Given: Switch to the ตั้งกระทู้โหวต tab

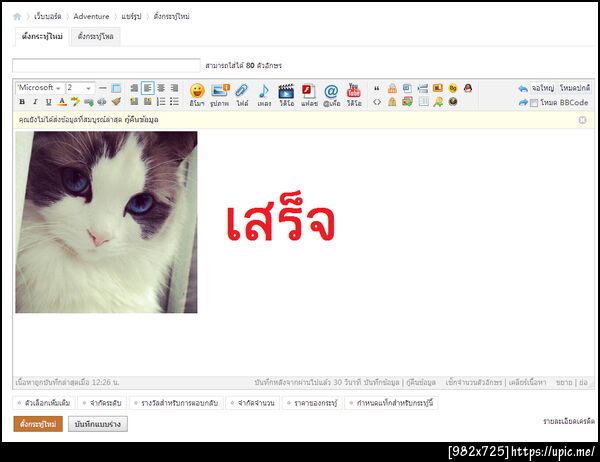Looking at the screenshot, I should coord(96,37).
